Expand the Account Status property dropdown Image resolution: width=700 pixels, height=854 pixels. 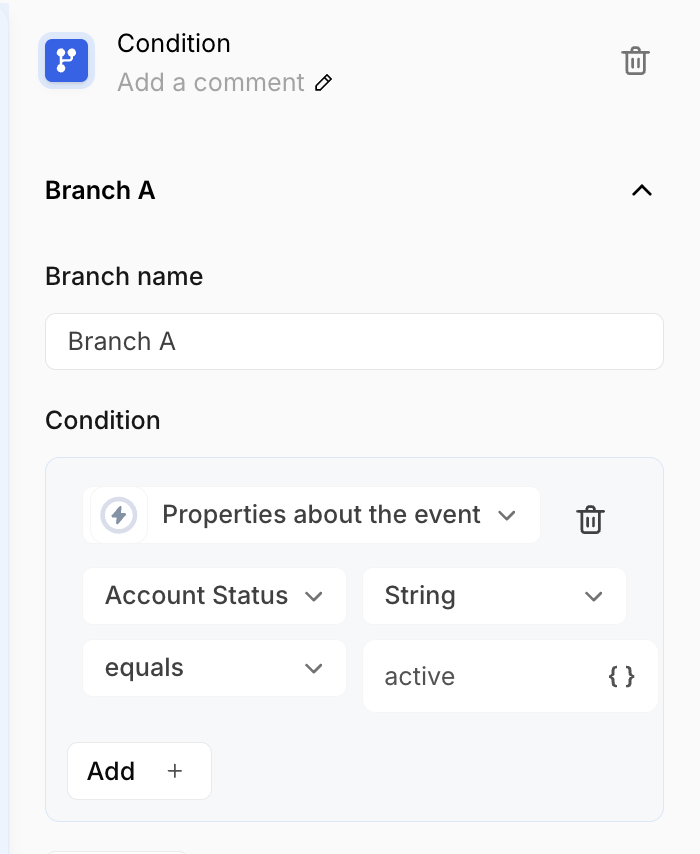[x=214, y=596]
